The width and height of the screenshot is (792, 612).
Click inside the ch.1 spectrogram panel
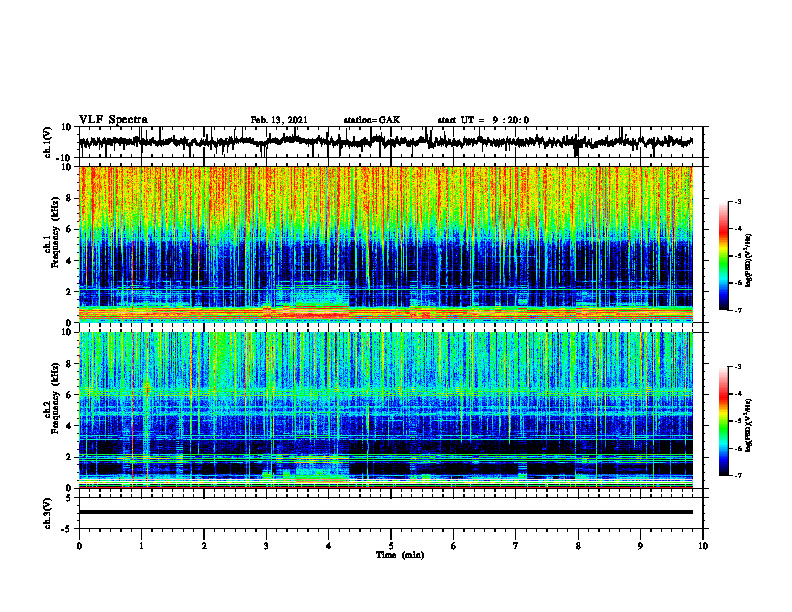click(385, 244)
